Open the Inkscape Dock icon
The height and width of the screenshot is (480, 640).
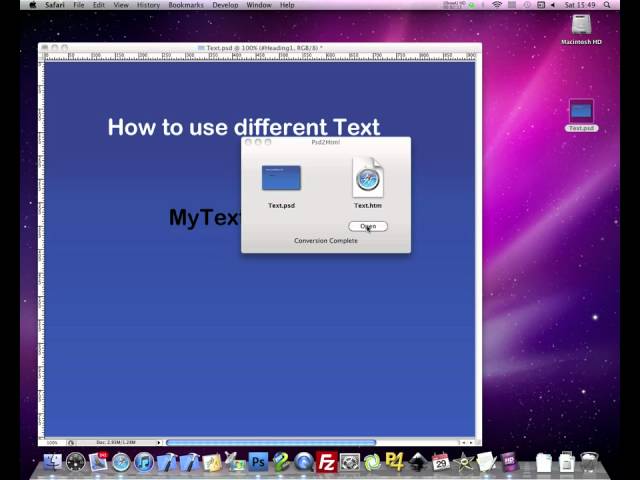(418, 462)
